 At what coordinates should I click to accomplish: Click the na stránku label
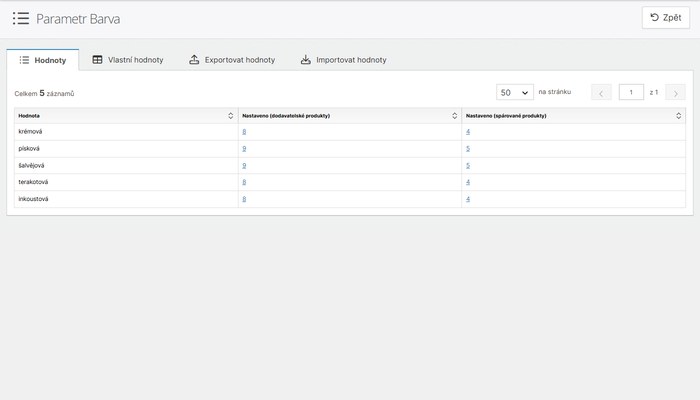tap(555, 92)
